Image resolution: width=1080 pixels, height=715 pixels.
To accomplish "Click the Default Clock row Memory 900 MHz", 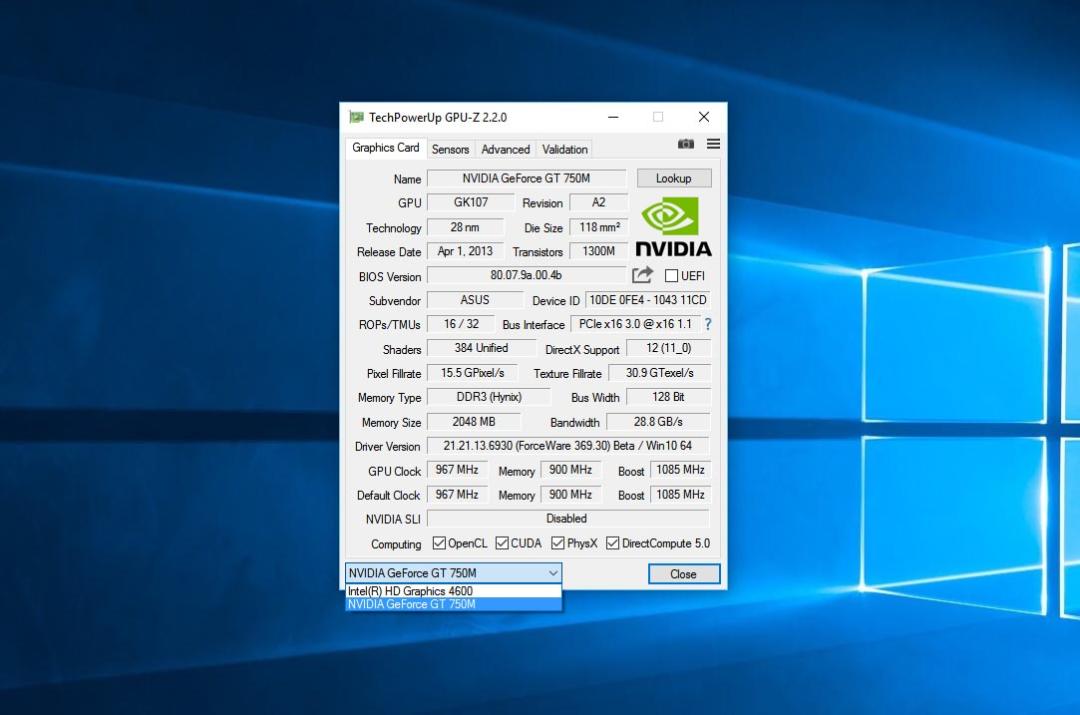I will [x=570, y=495].
